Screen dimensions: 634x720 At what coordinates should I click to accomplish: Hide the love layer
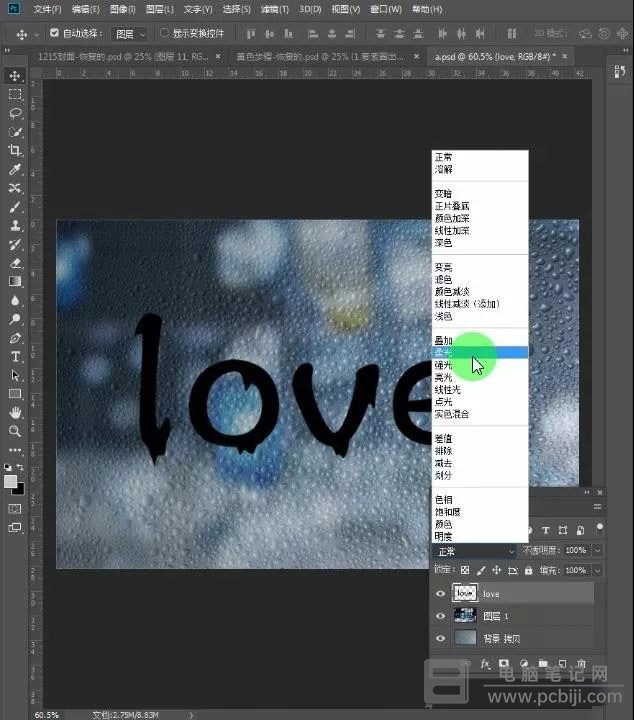(x=440, y=593)
